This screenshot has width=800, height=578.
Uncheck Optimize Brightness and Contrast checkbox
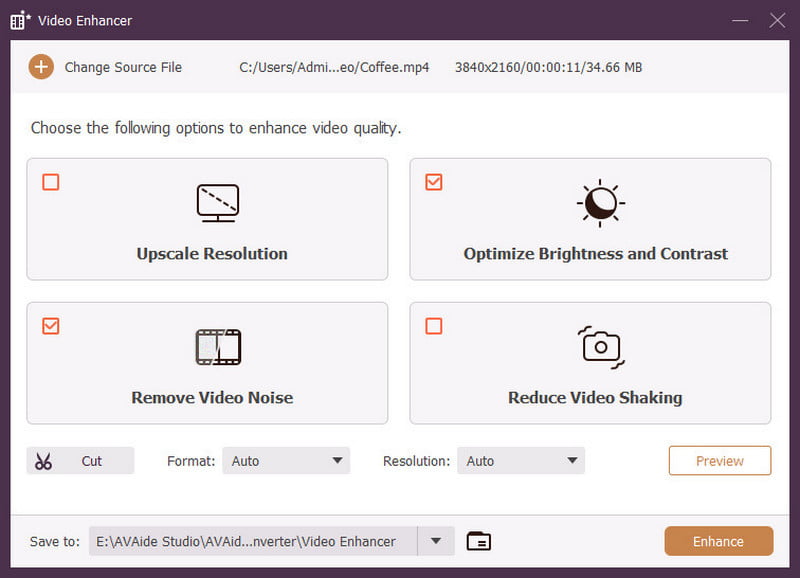433,182
